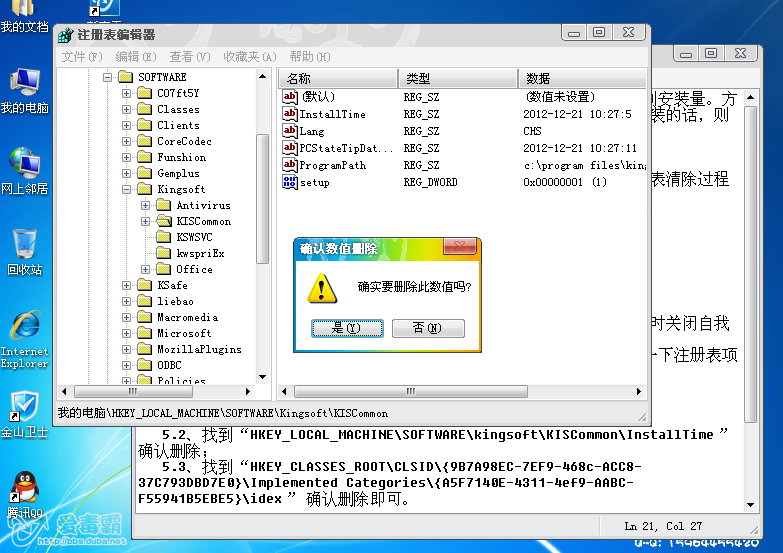
Task: Expand the KISCommon tree node
Action: coord(145,221)
